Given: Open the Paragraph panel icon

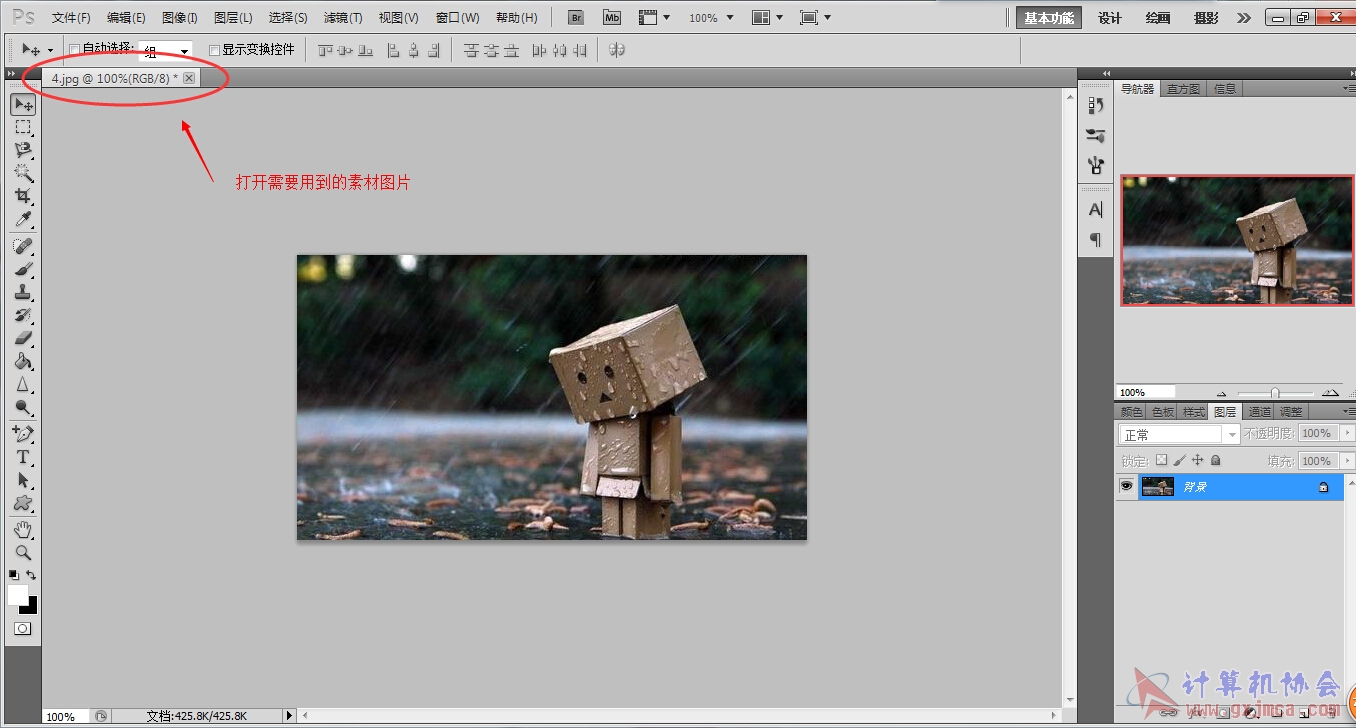Looking at the screenshot, I should [x=1096, y=239].
